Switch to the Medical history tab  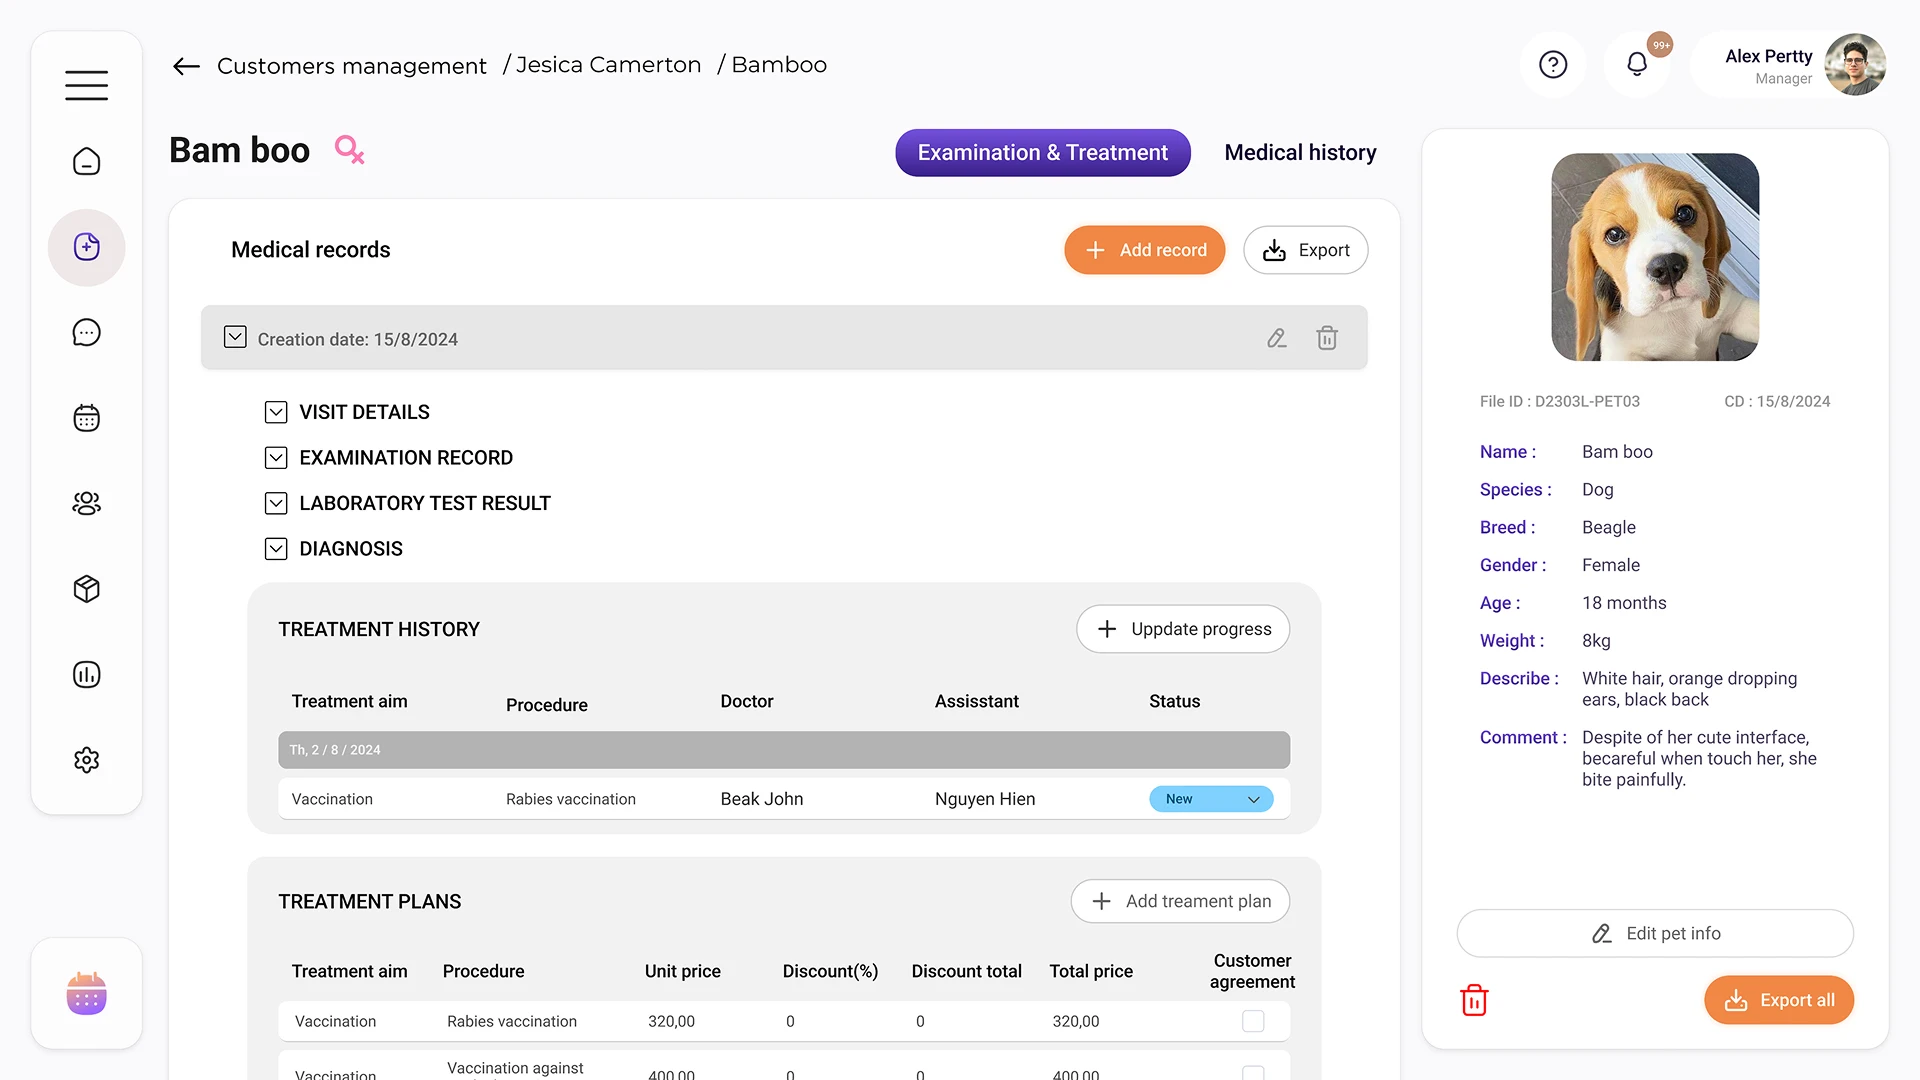1300,152
